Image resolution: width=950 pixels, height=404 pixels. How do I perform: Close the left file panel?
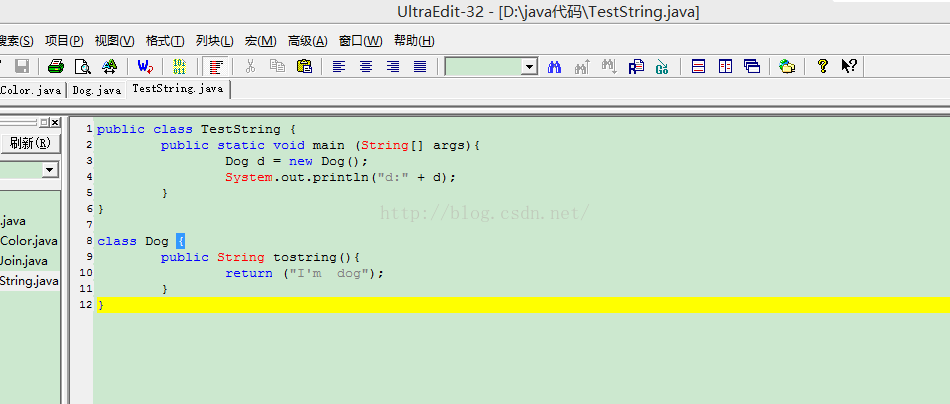click(x=55, y=122)
